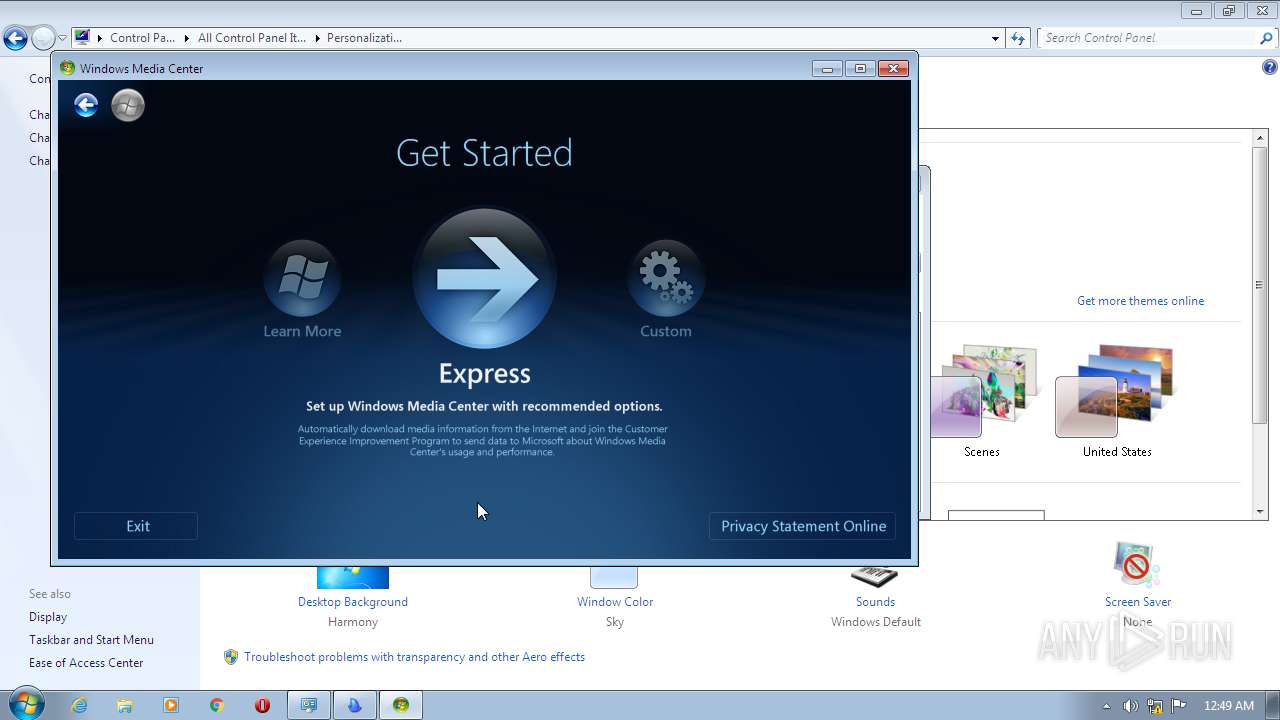Expand arrow after All Control Panel Items
The height and width of the screenshot is (720, 1280).
(317, 38)
